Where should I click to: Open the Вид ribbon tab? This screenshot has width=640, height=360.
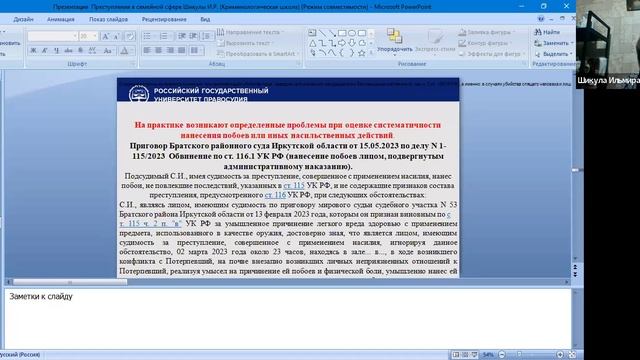pos(205,19)
